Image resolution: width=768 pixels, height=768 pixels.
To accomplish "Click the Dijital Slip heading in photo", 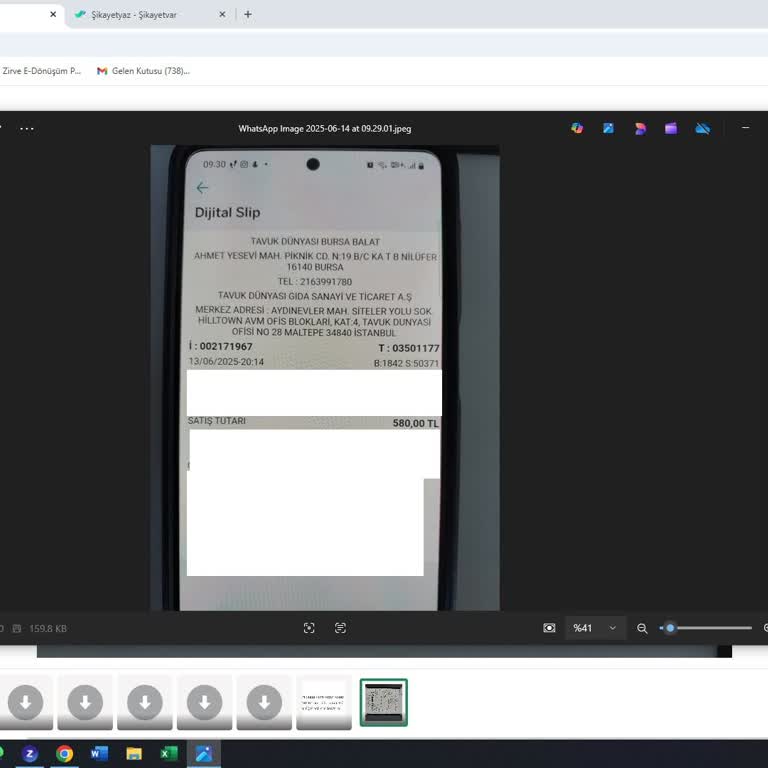I will pos(227,212).
